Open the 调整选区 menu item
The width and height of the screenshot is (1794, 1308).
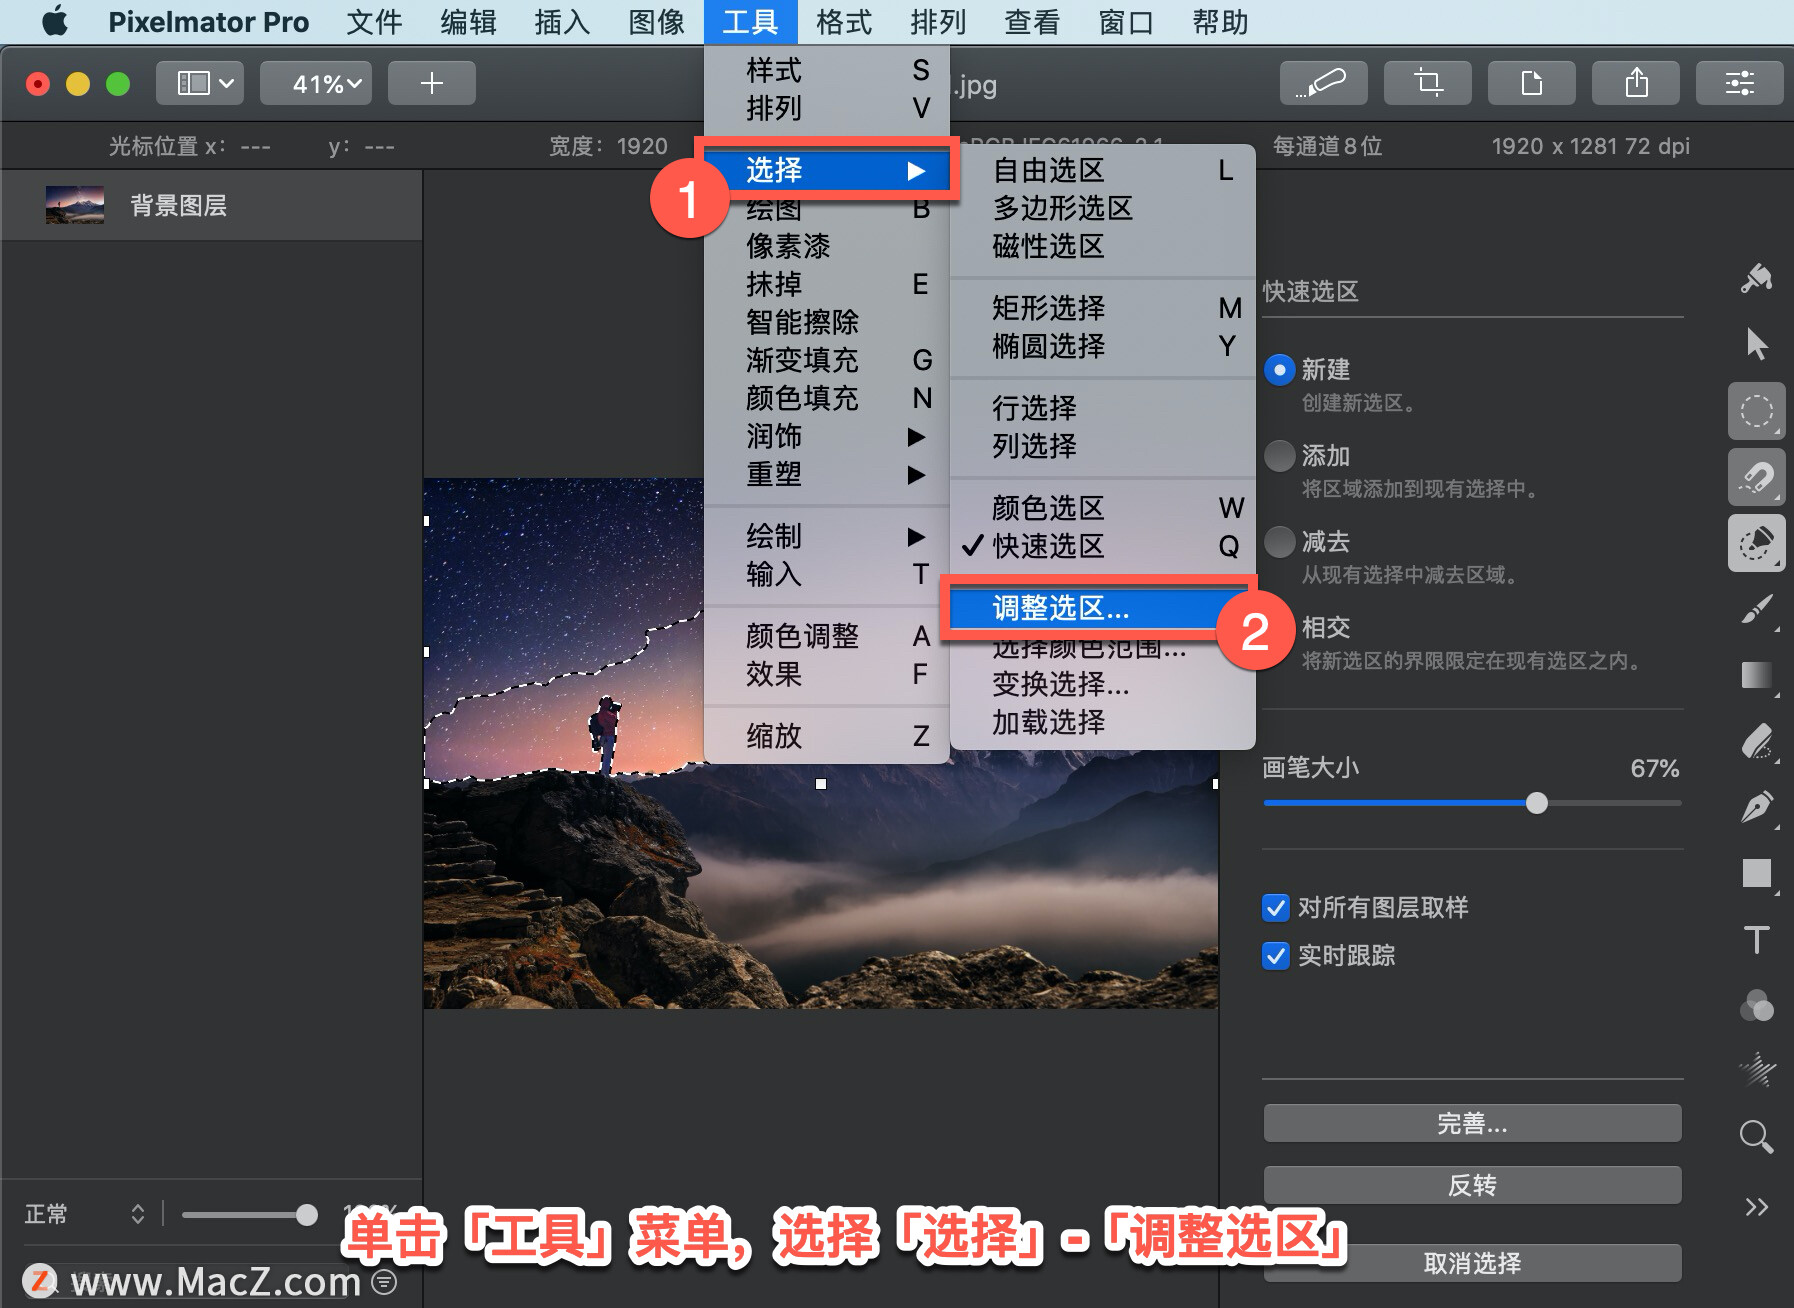pyautogui.click(x=1060, y=609)
